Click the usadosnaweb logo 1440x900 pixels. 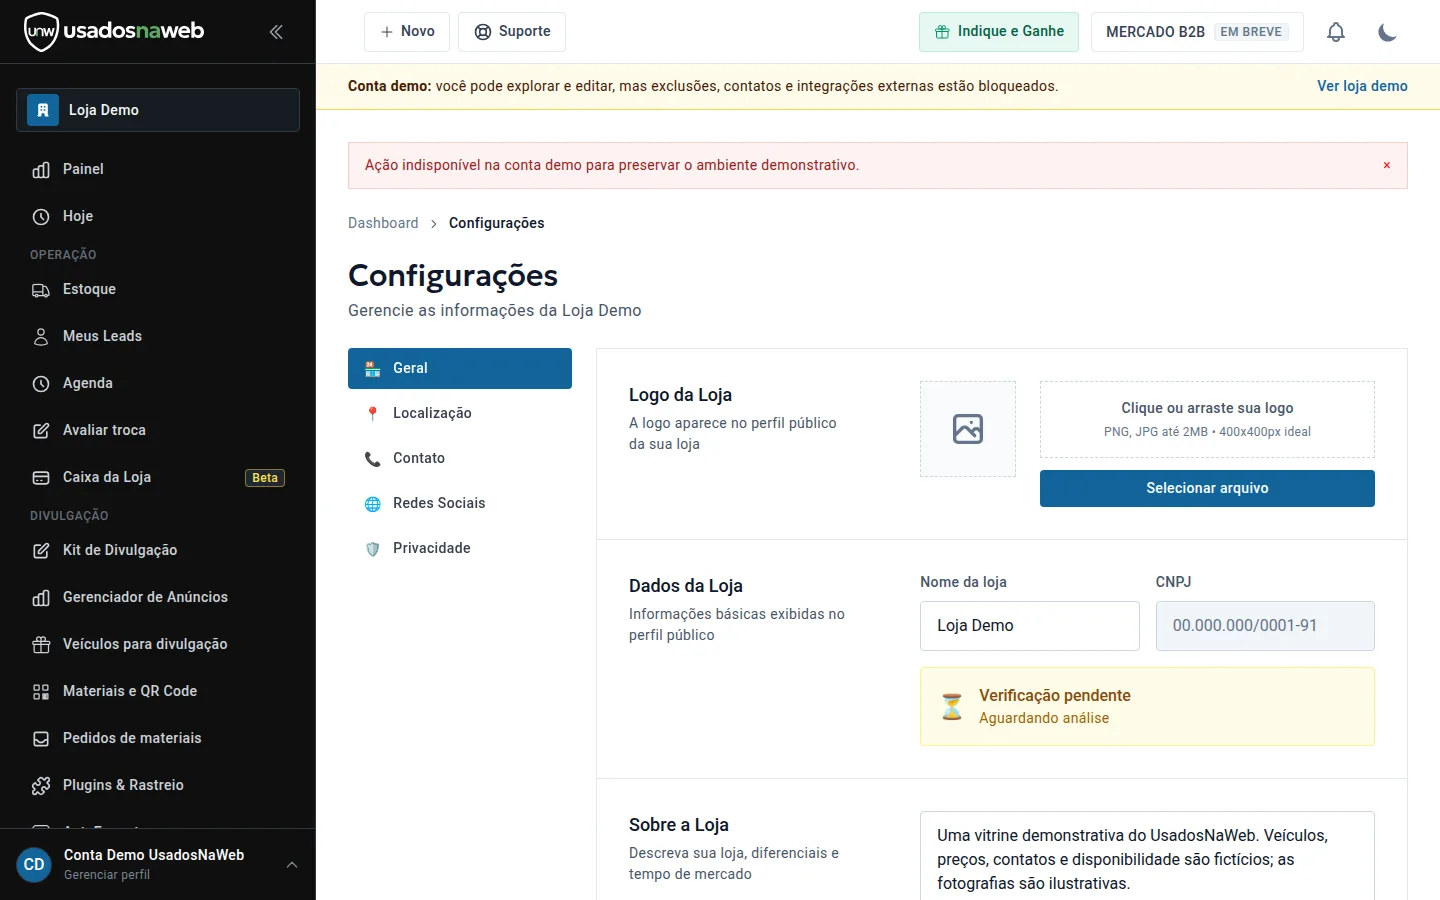pos(114,31)
